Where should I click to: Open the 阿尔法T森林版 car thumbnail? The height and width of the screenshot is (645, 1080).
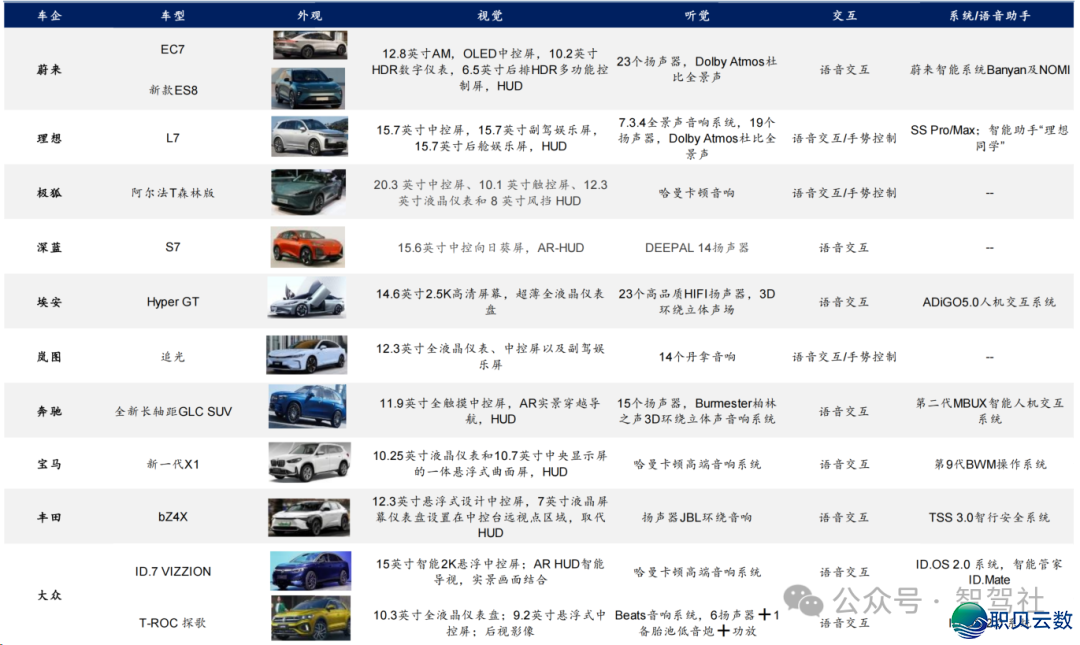(309, 192)
